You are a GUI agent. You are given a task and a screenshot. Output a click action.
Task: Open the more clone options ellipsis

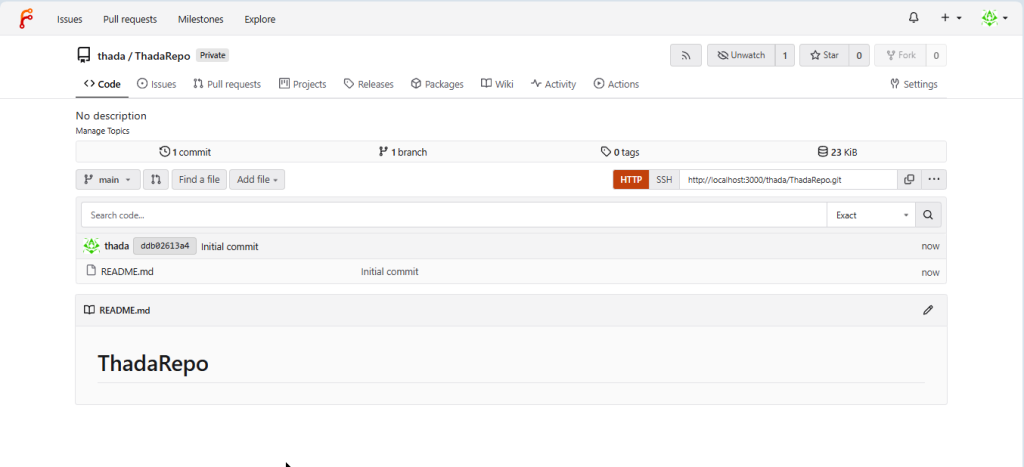(934, 180)
